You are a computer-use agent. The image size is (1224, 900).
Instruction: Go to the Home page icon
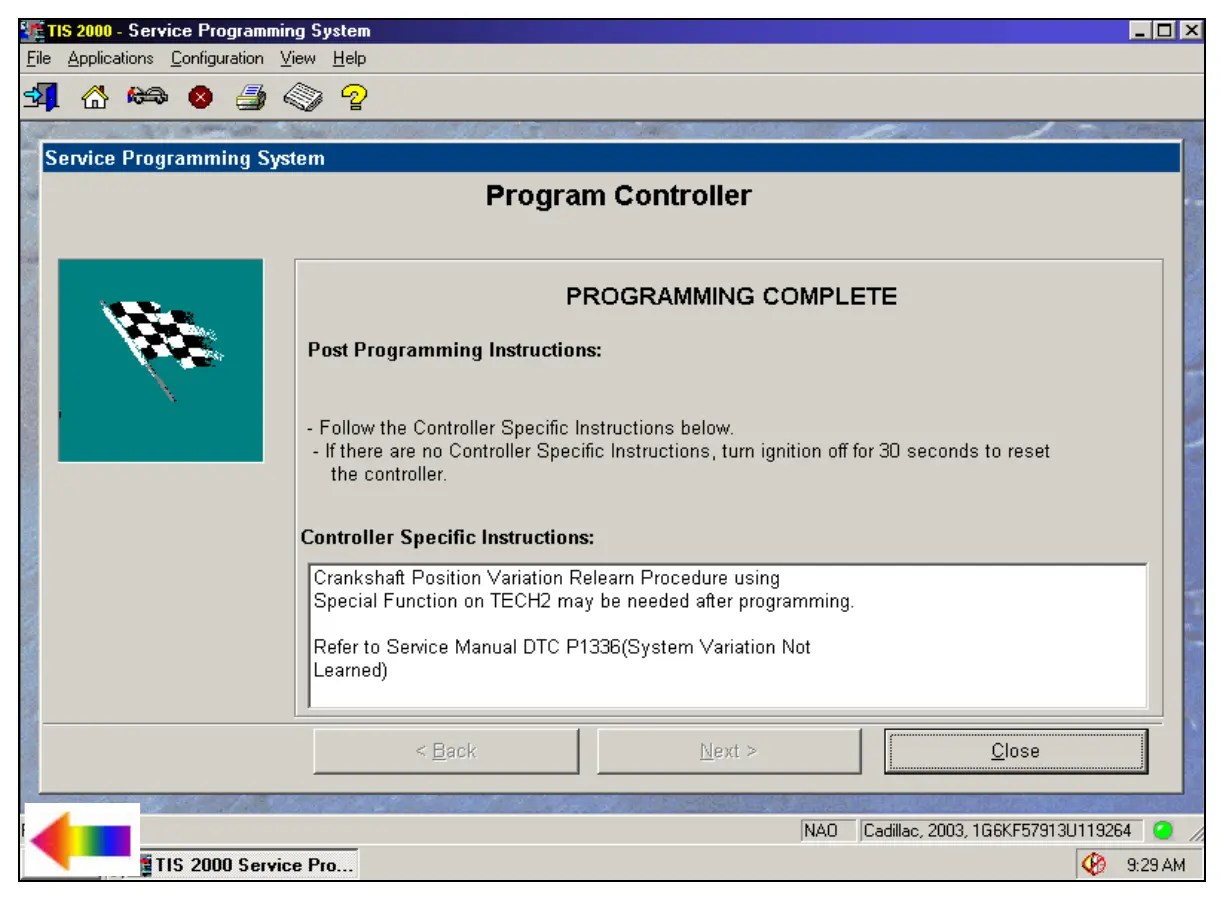click(94, 97)
